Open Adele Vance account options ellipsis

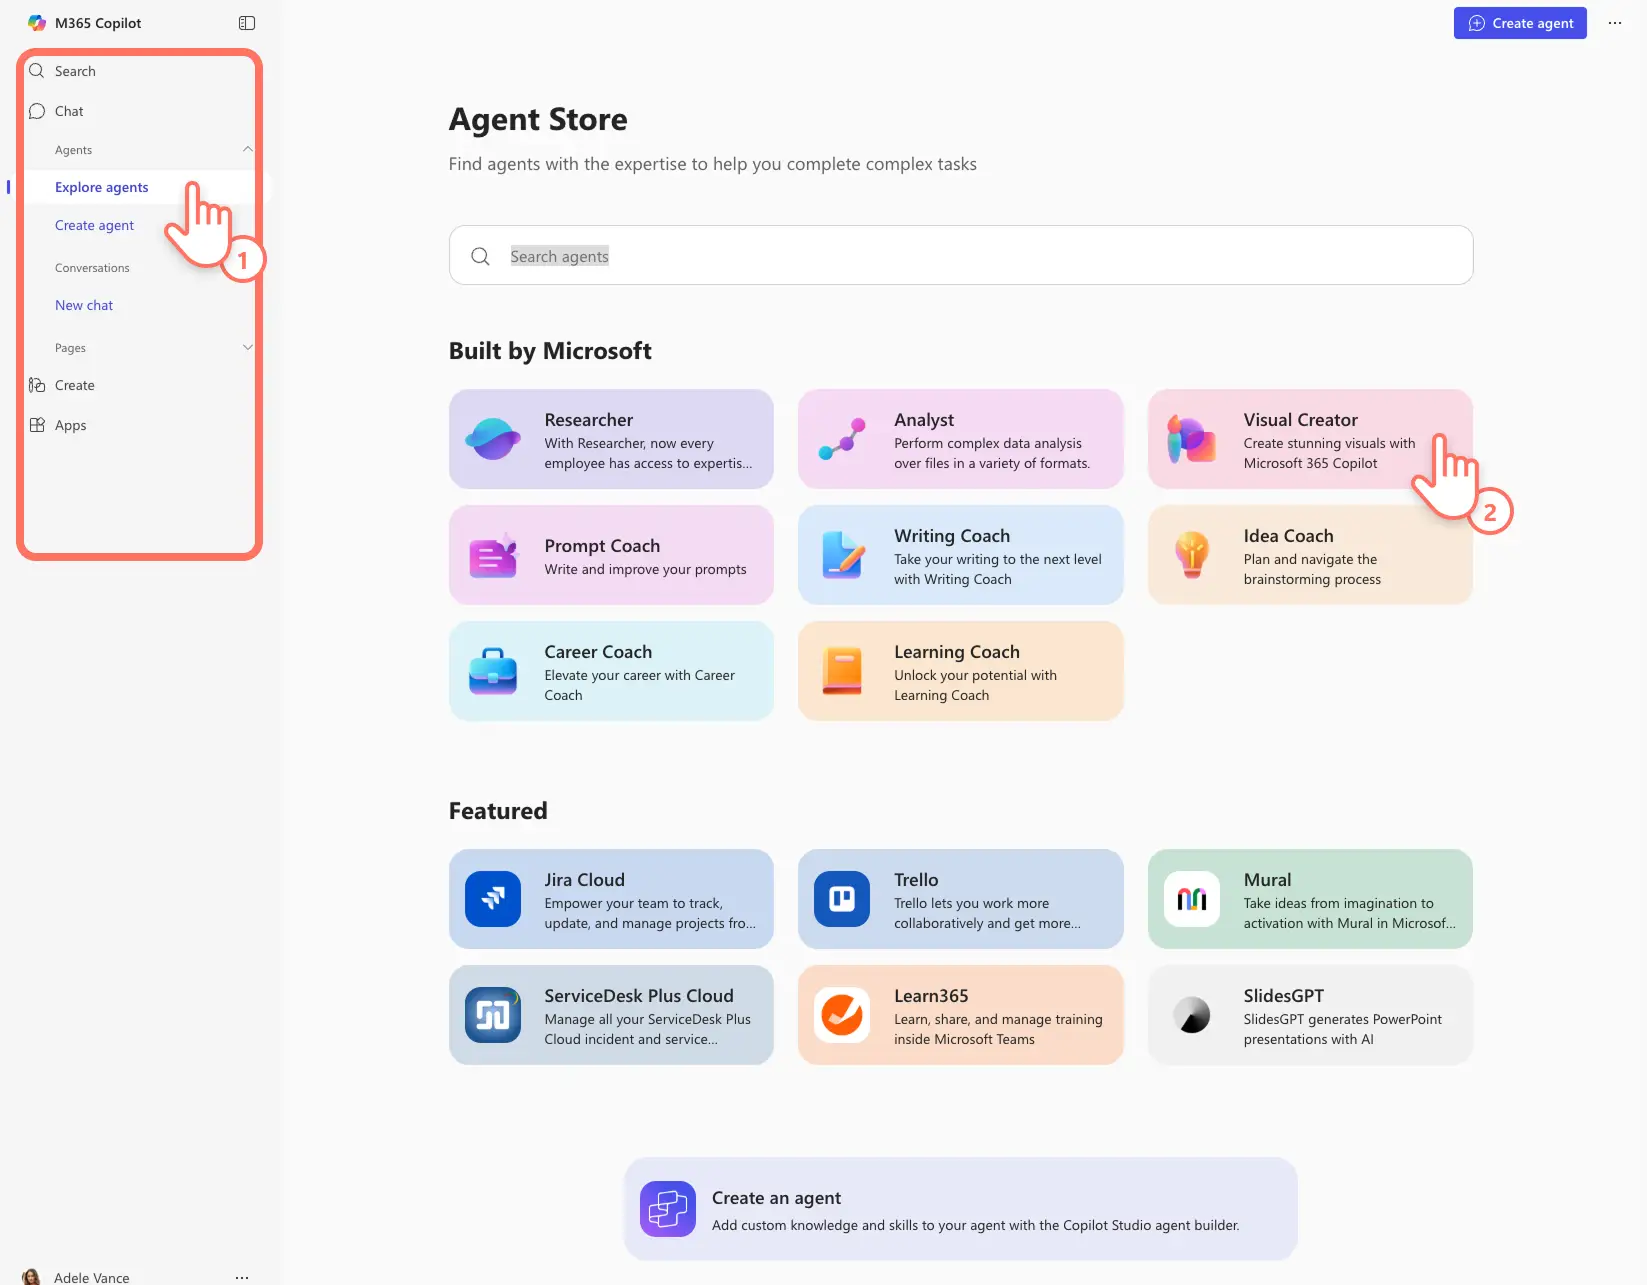tap(242, 1277)
